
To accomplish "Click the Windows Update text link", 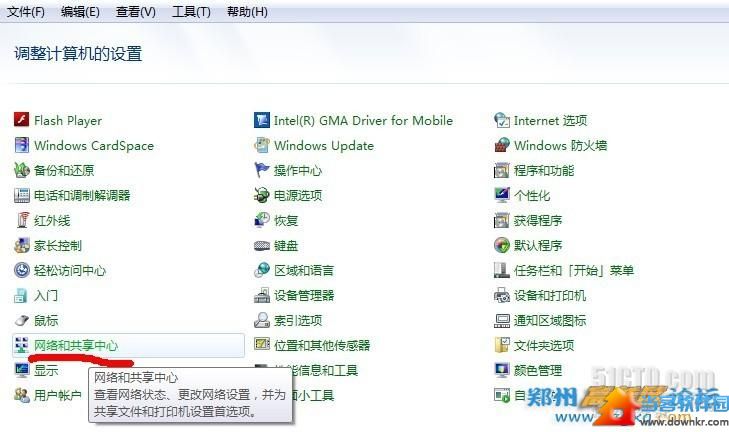I will (x=324, y=146).
